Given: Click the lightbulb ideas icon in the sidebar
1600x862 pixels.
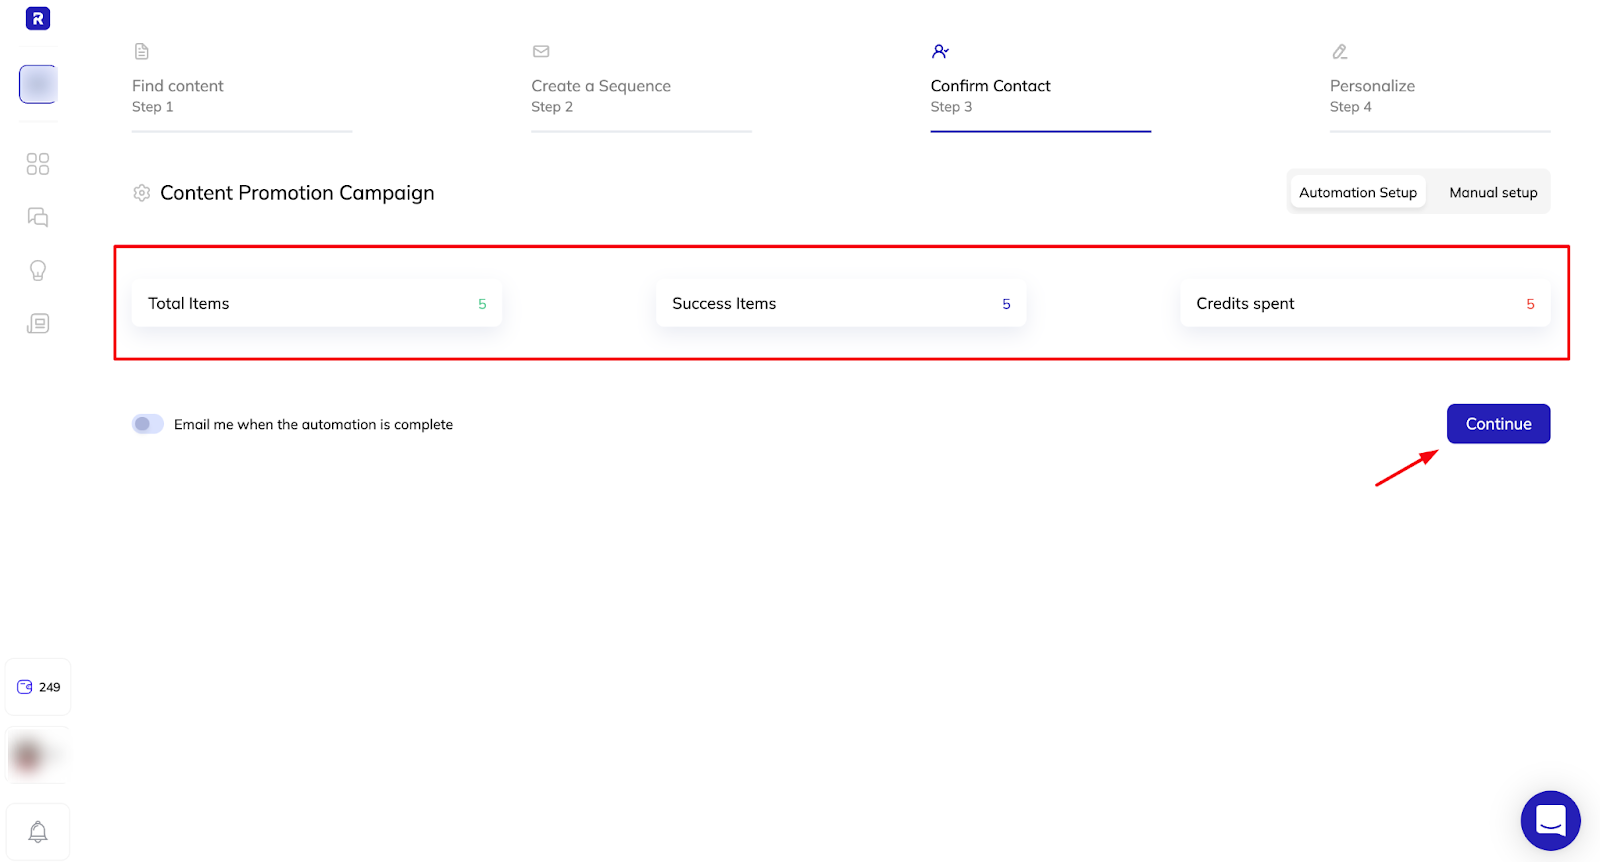Looking at the screenshot, I should tap(38, 270).
